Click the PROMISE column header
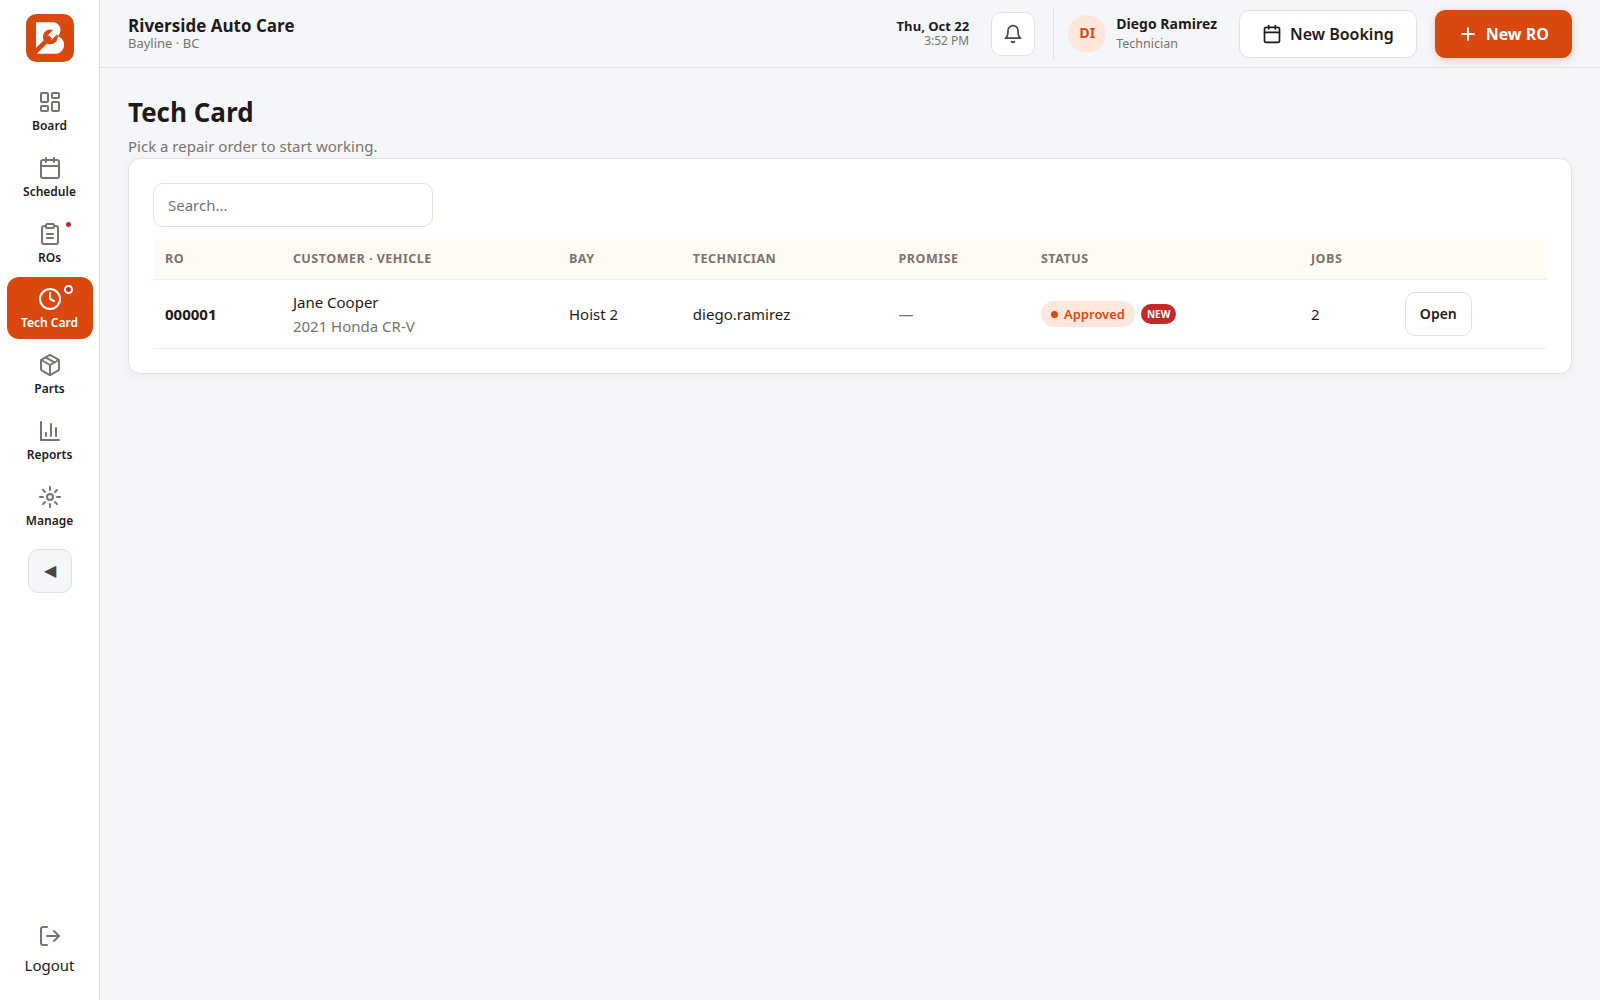This screenshot has width=1600, height=1000. point(928,259)
